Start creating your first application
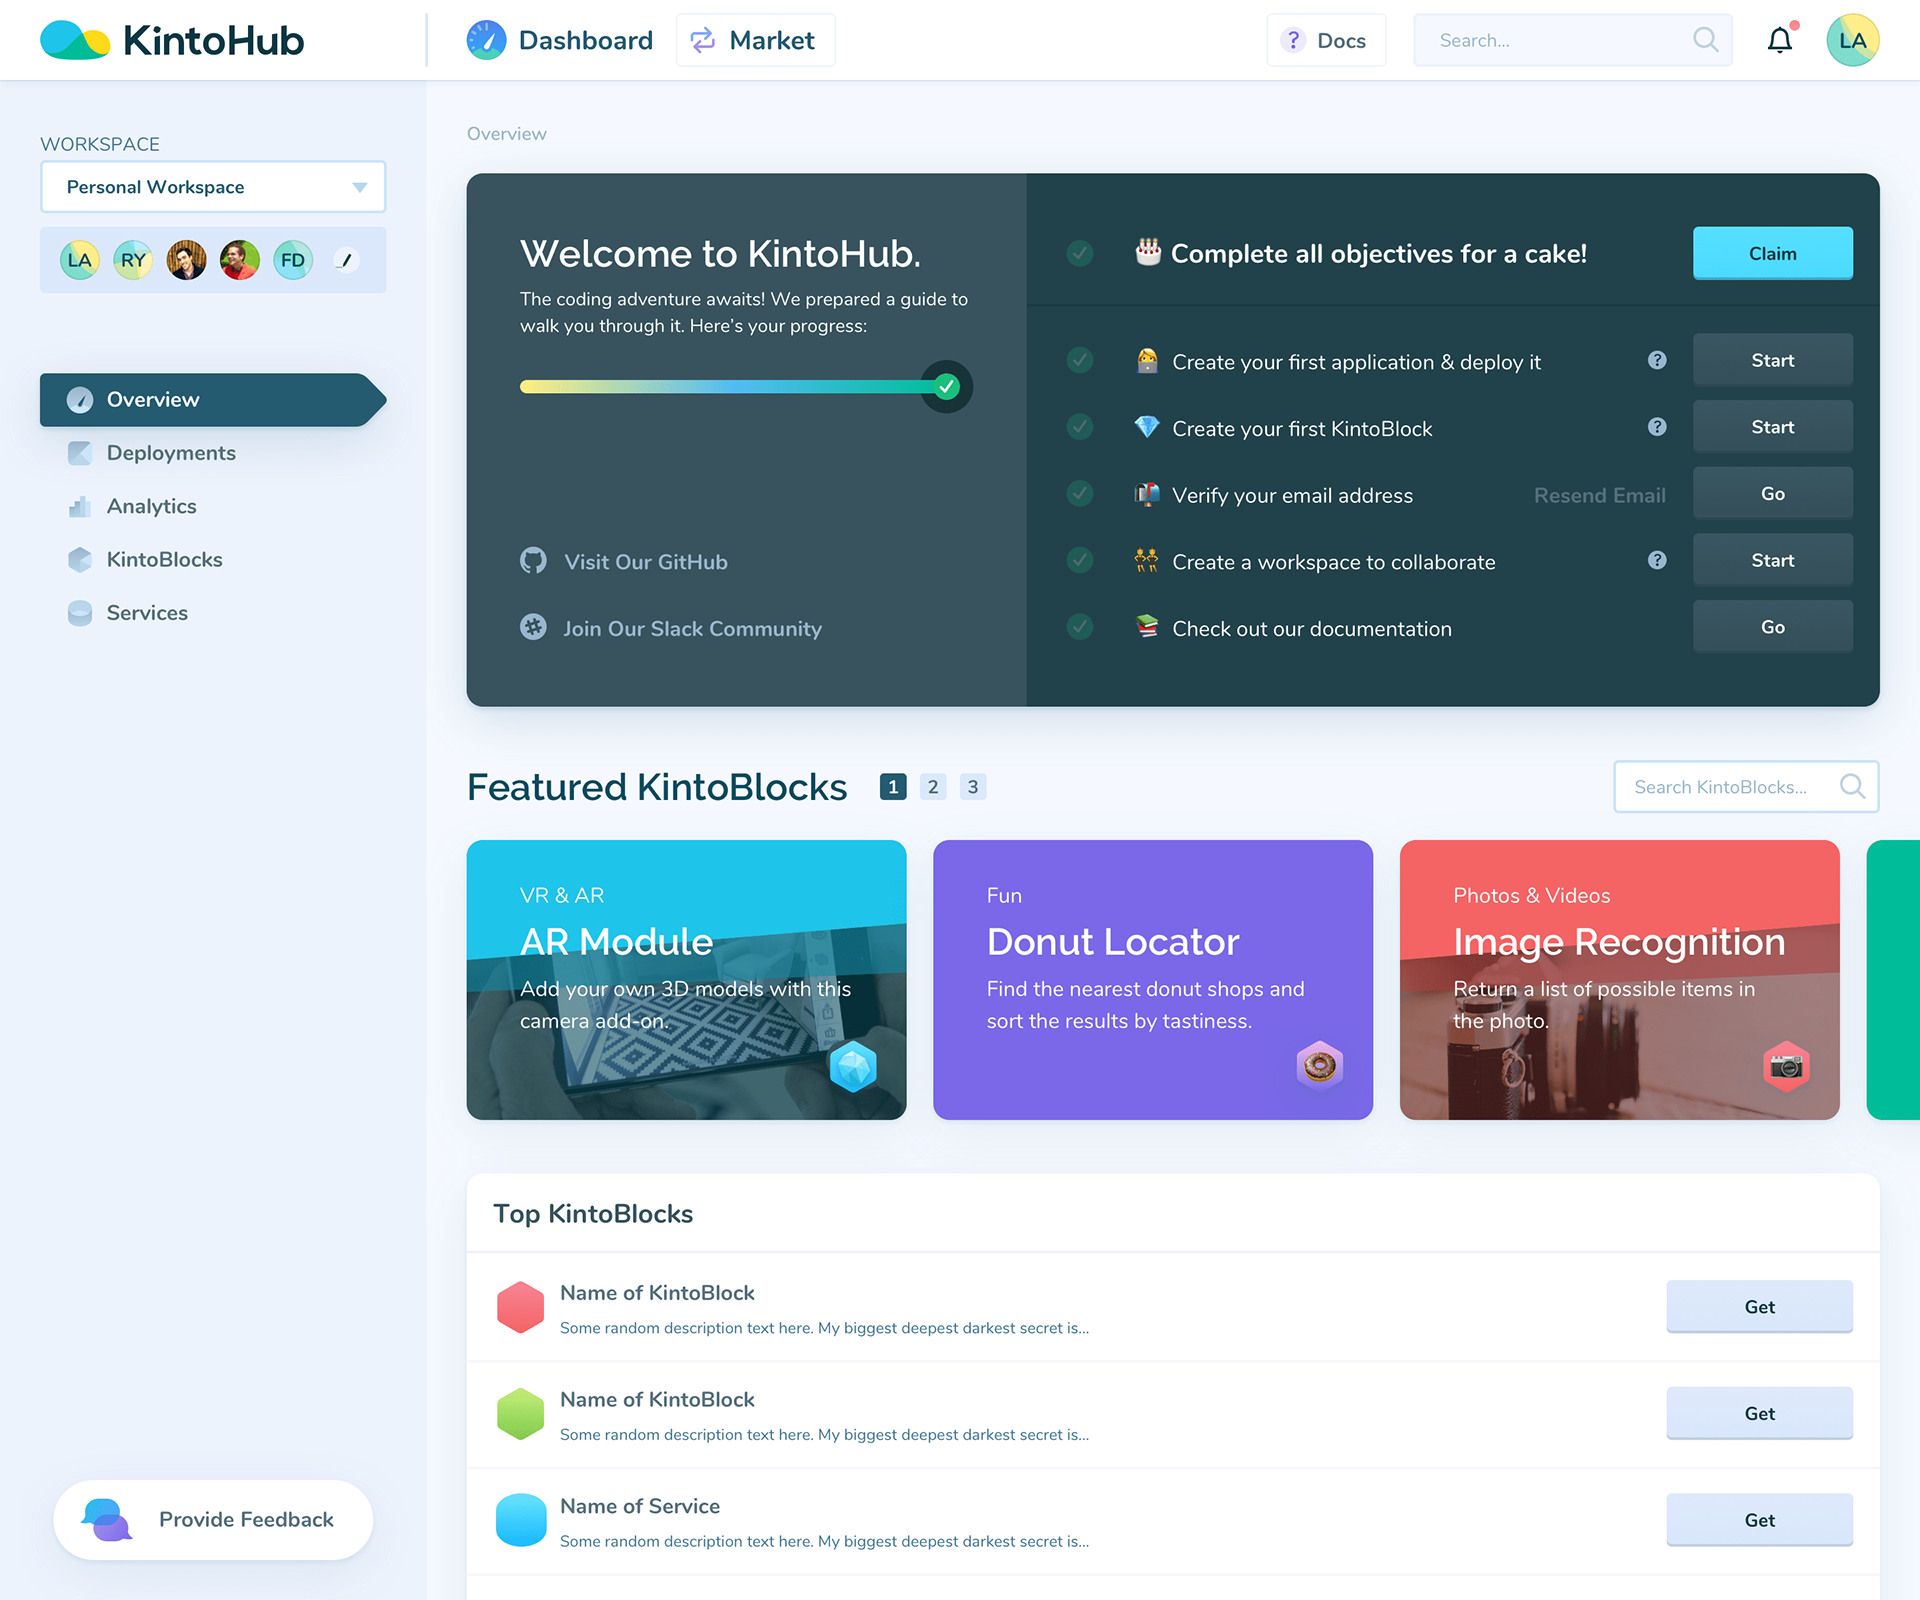 tap(1772, 360)
